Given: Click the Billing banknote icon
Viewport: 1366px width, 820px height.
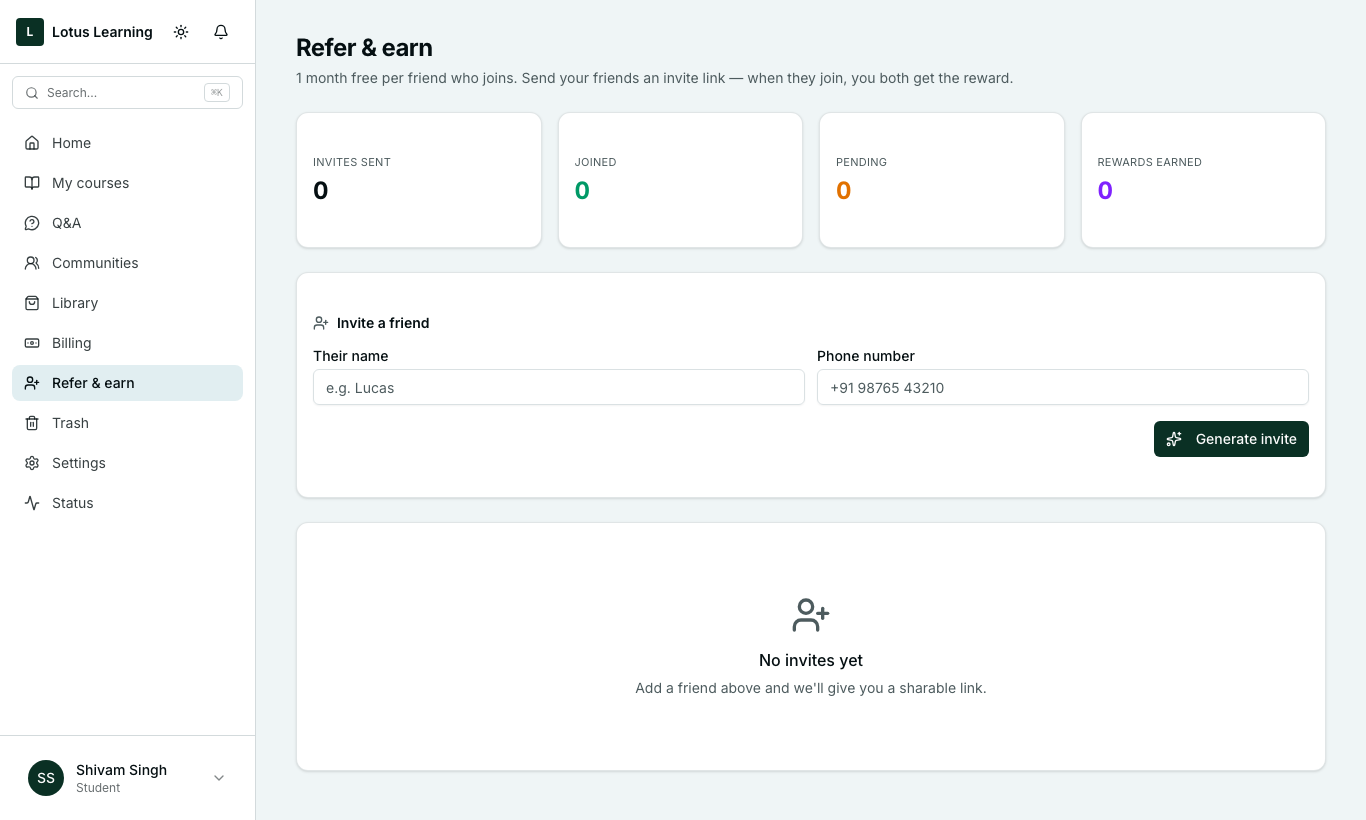Looking at the screenshot, I should click(32, 343).
